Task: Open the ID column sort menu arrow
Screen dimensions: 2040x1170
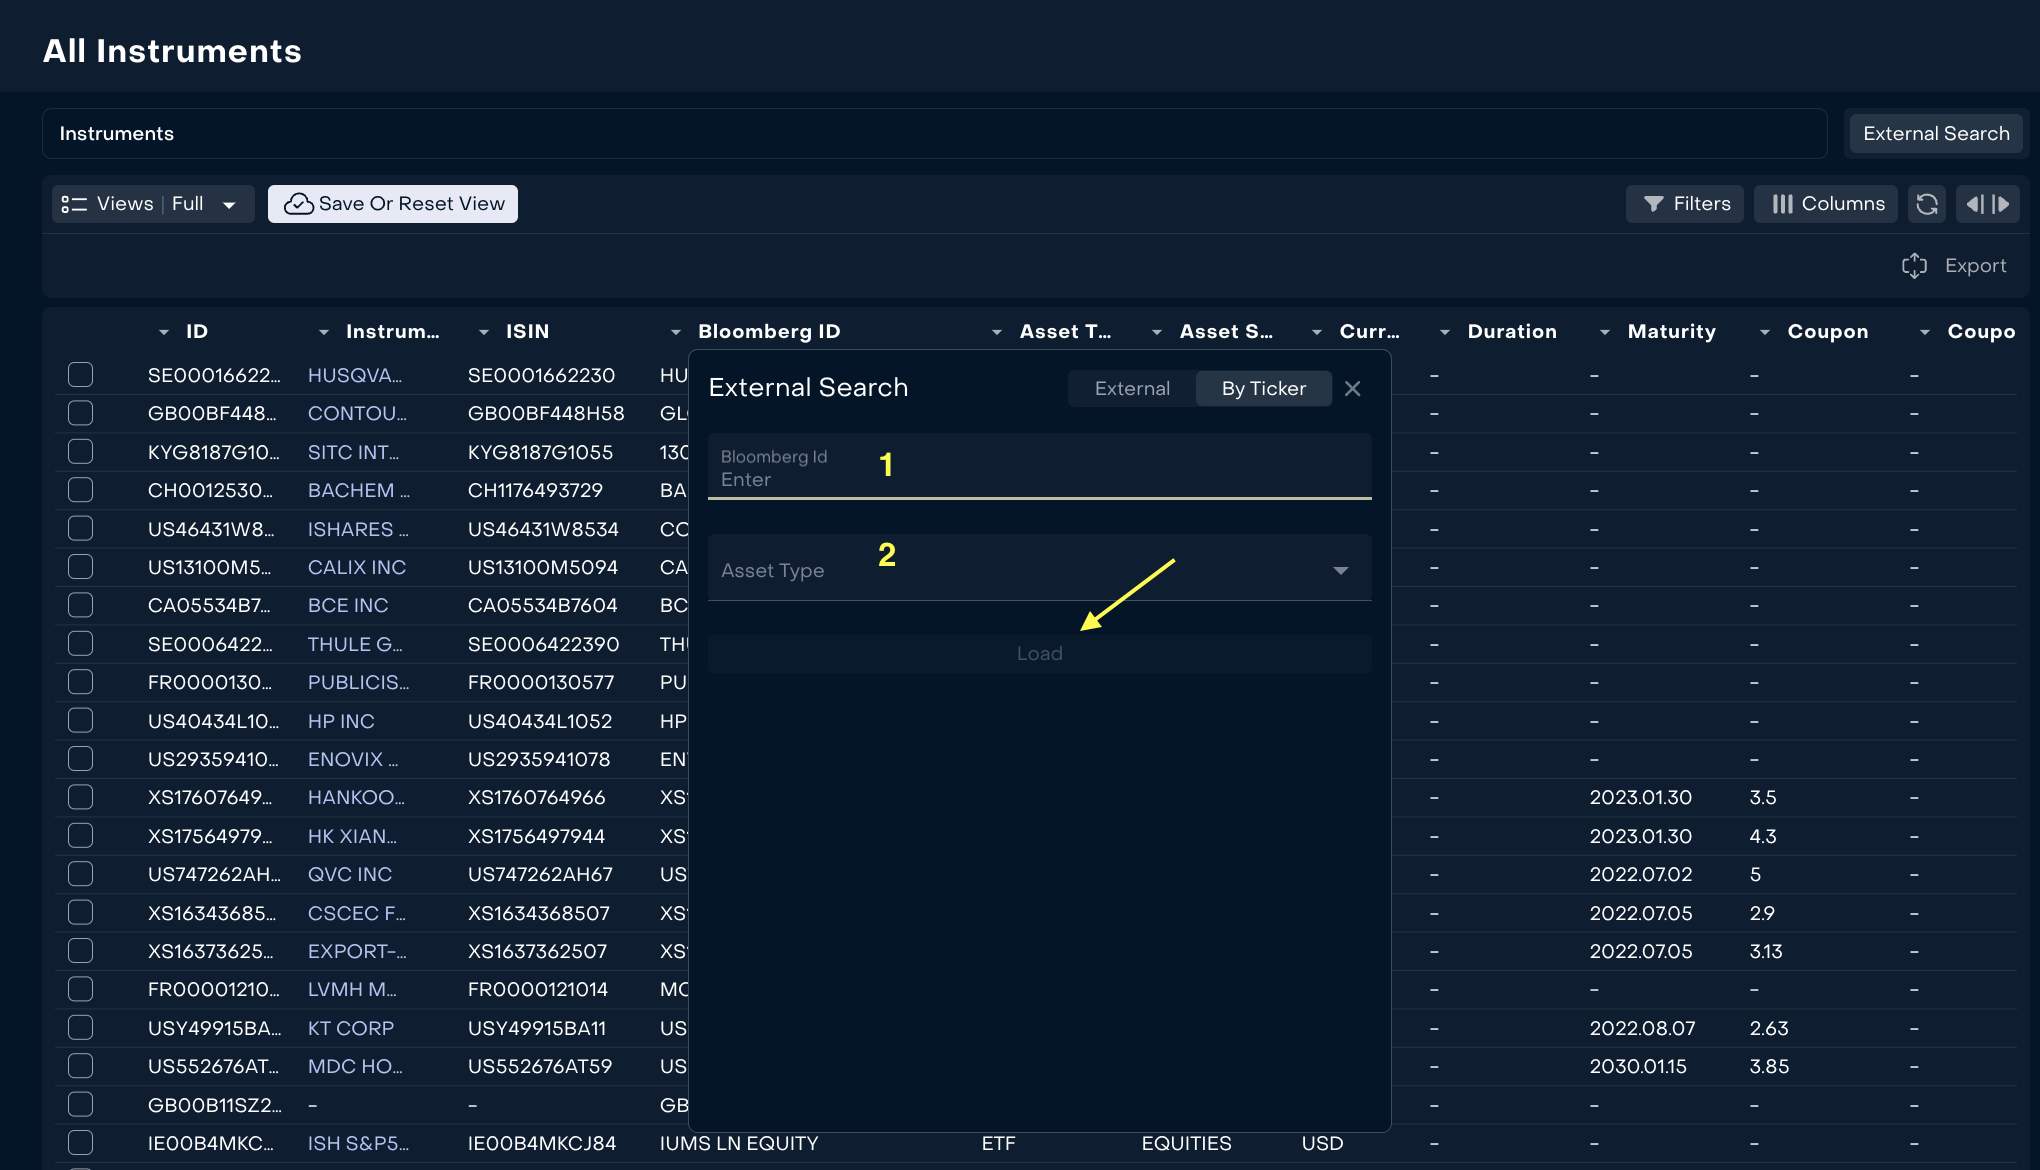Action: point(164,332)
